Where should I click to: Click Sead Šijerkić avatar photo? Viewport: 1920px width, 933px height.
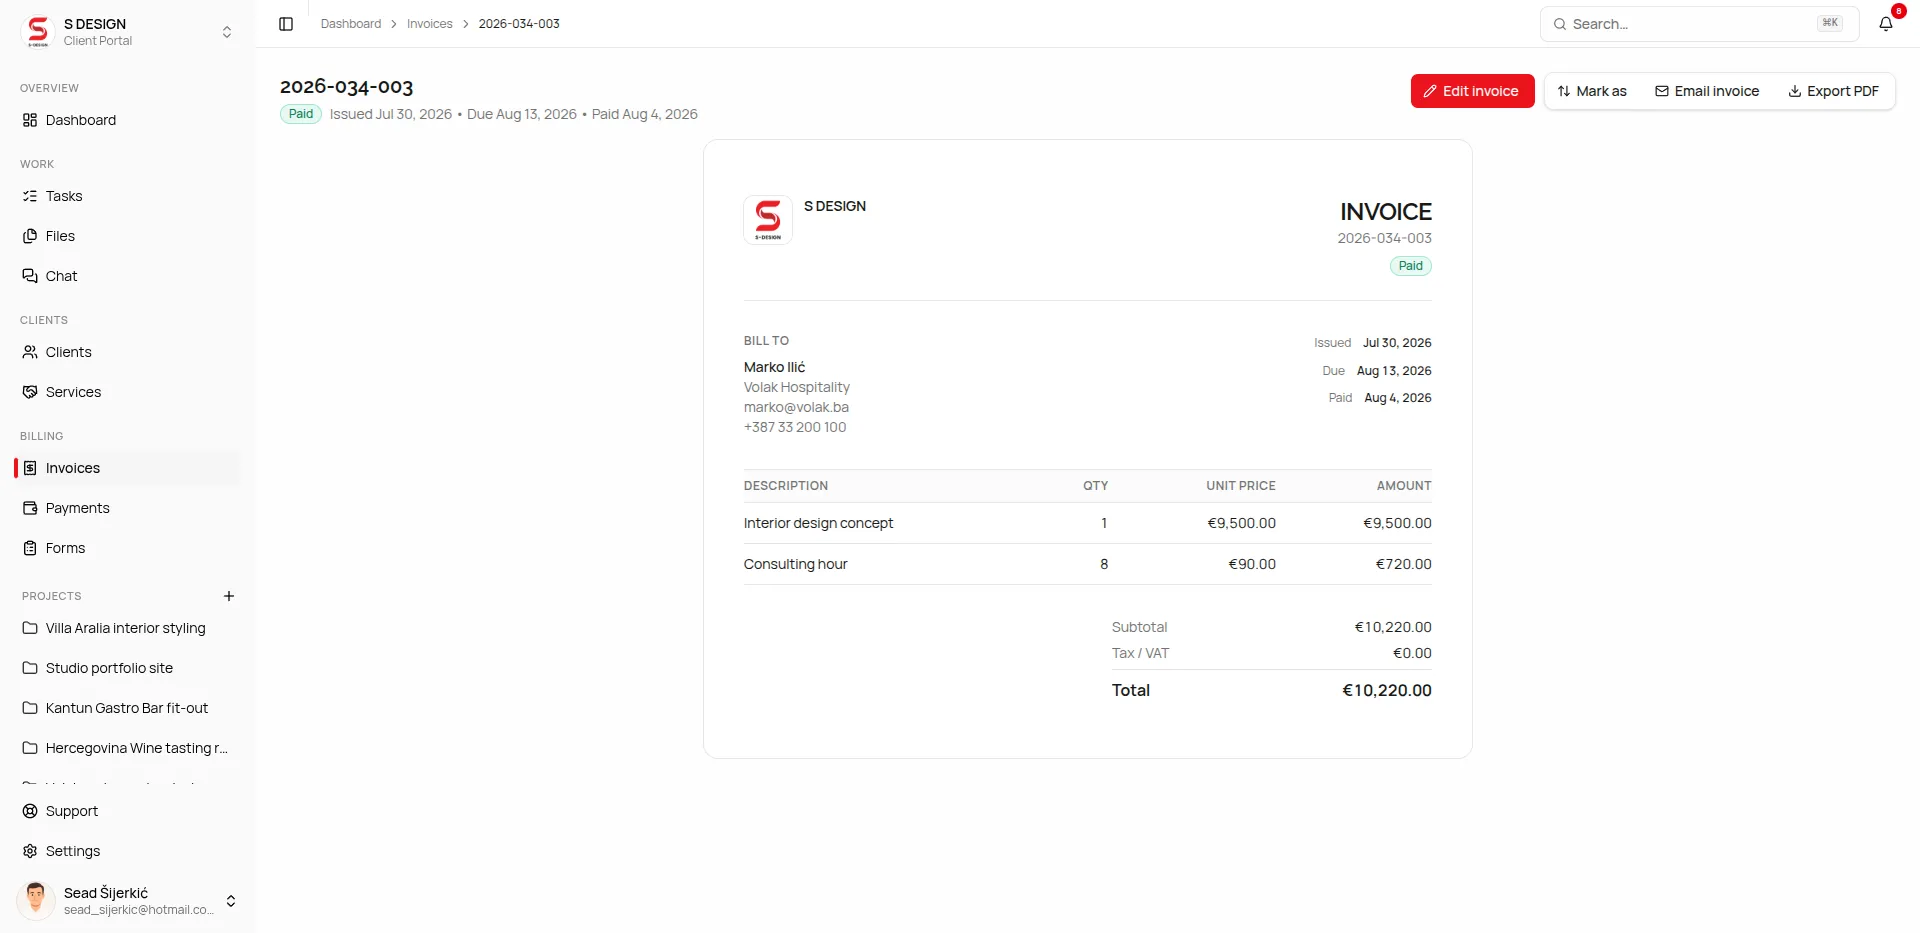[x=36, y=900]
